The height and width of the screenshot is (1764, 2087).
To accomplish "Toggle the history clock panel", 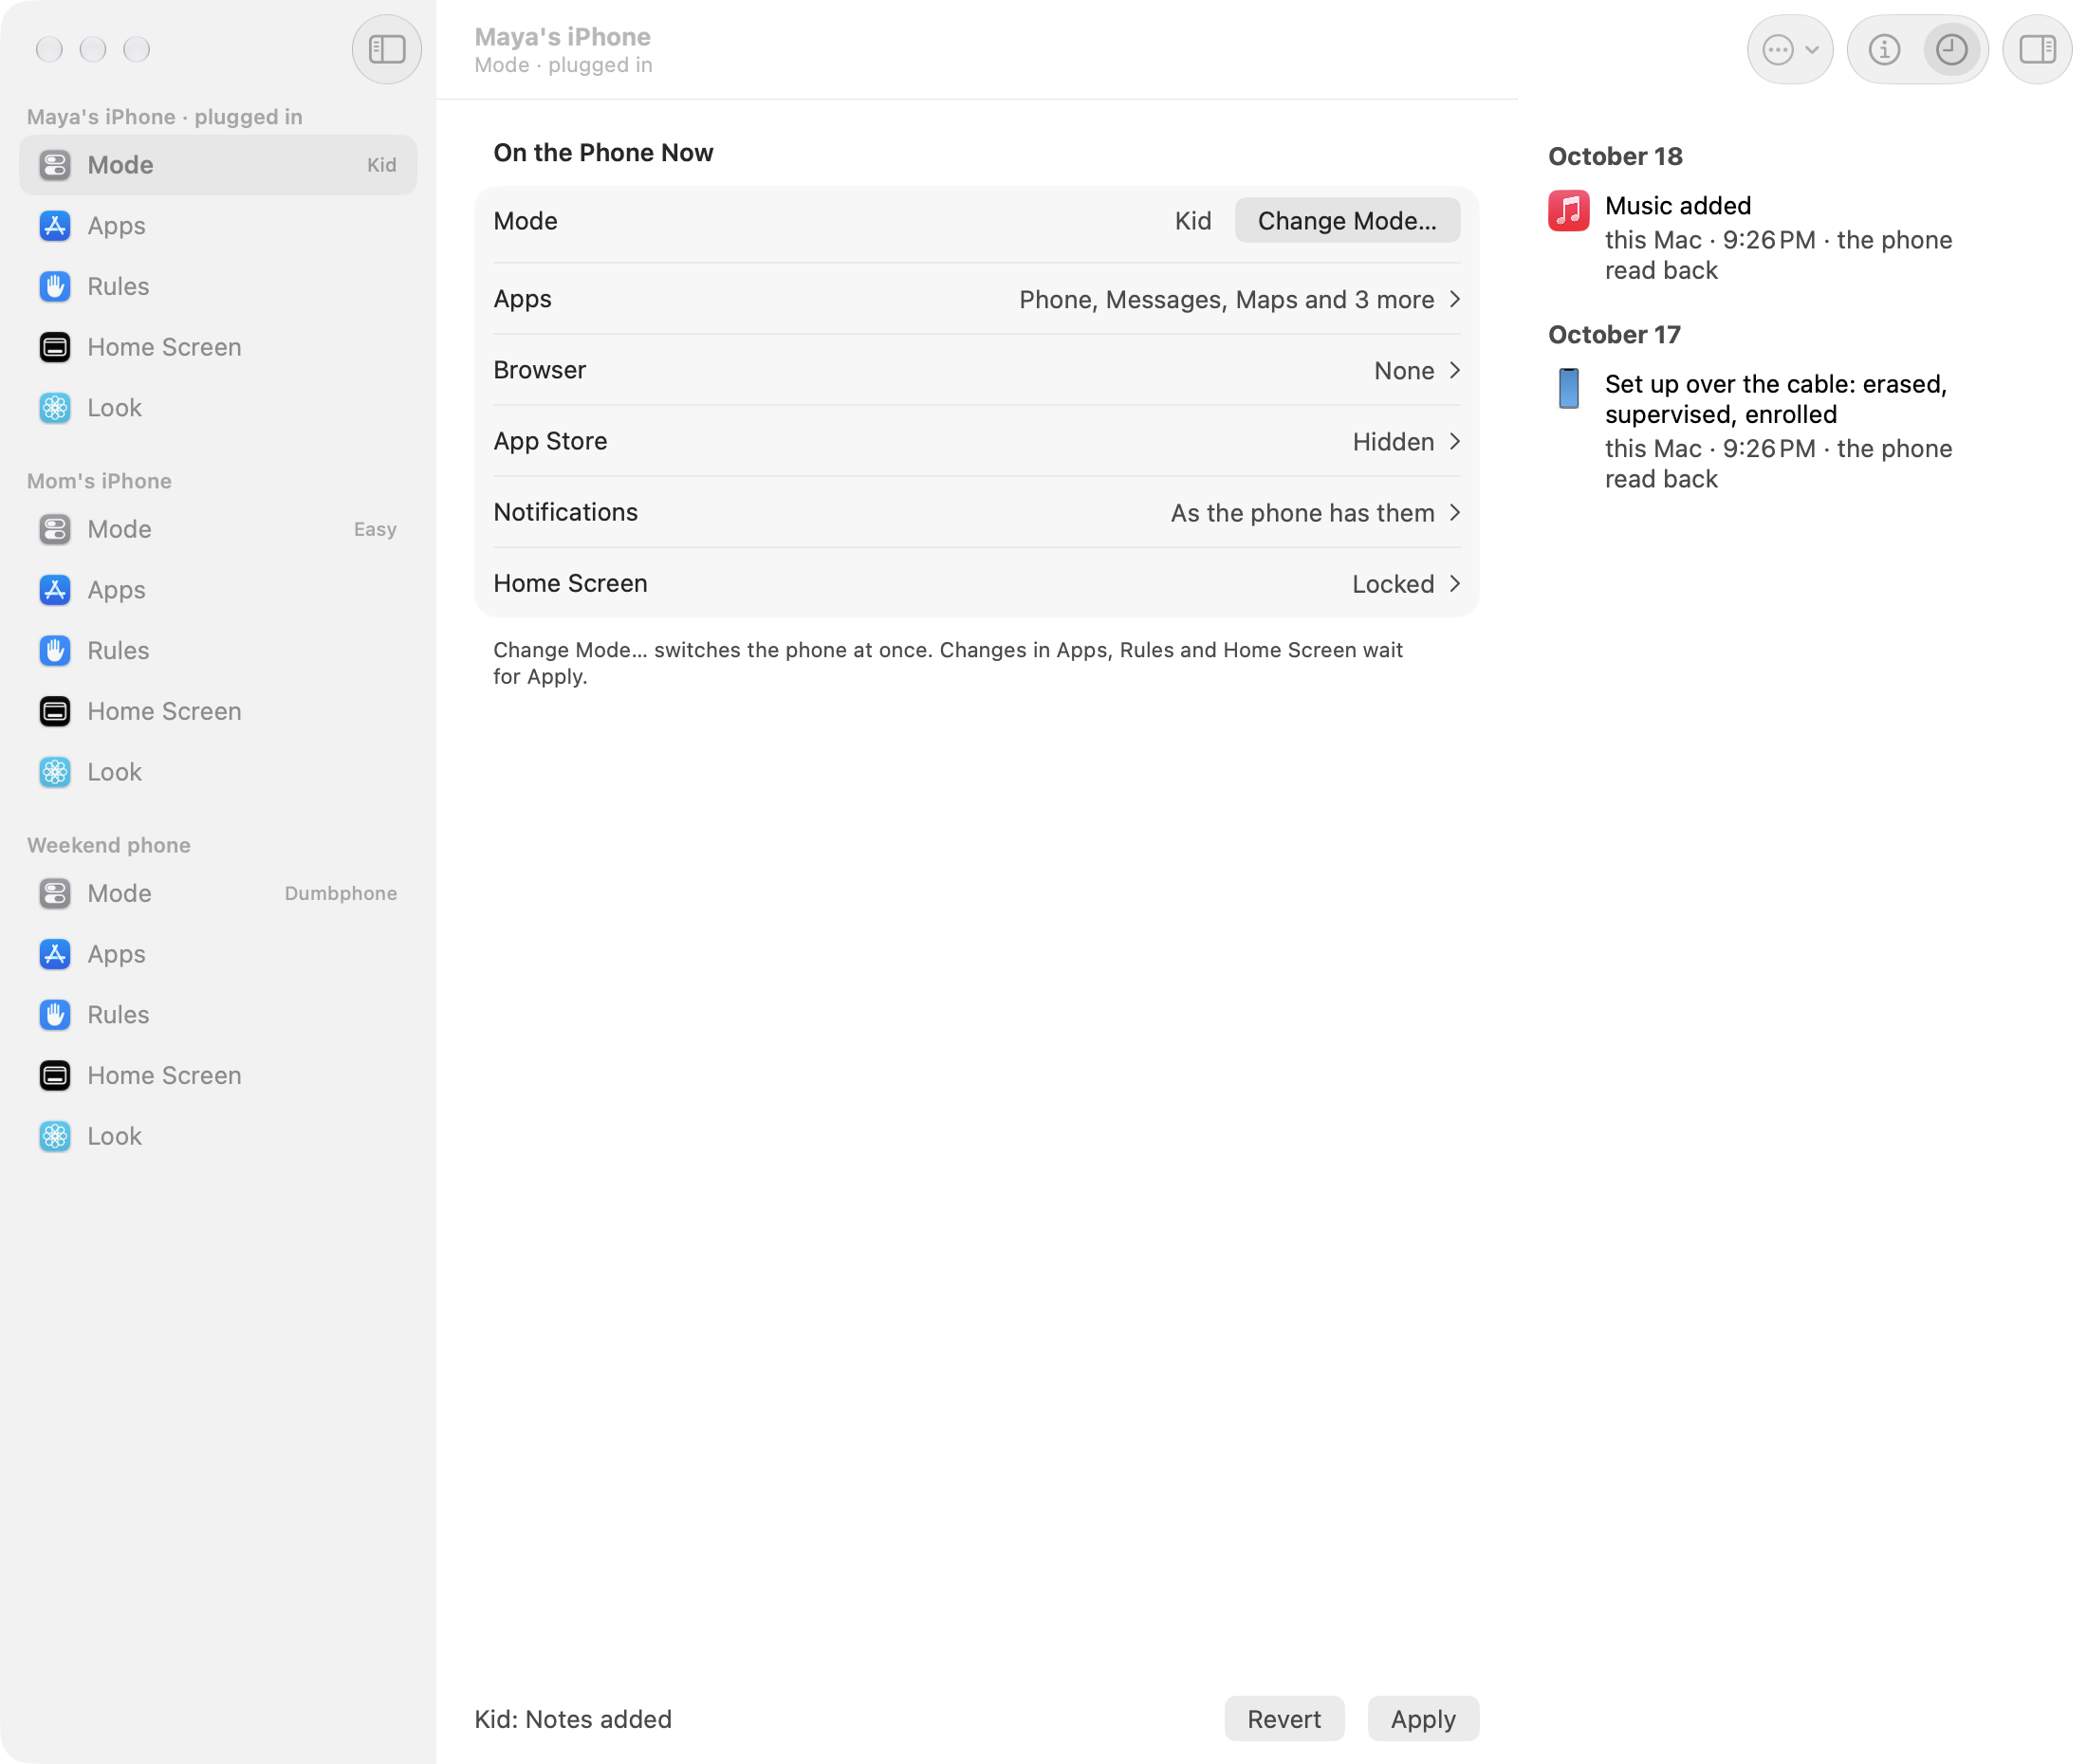I will coord(1950,49).
